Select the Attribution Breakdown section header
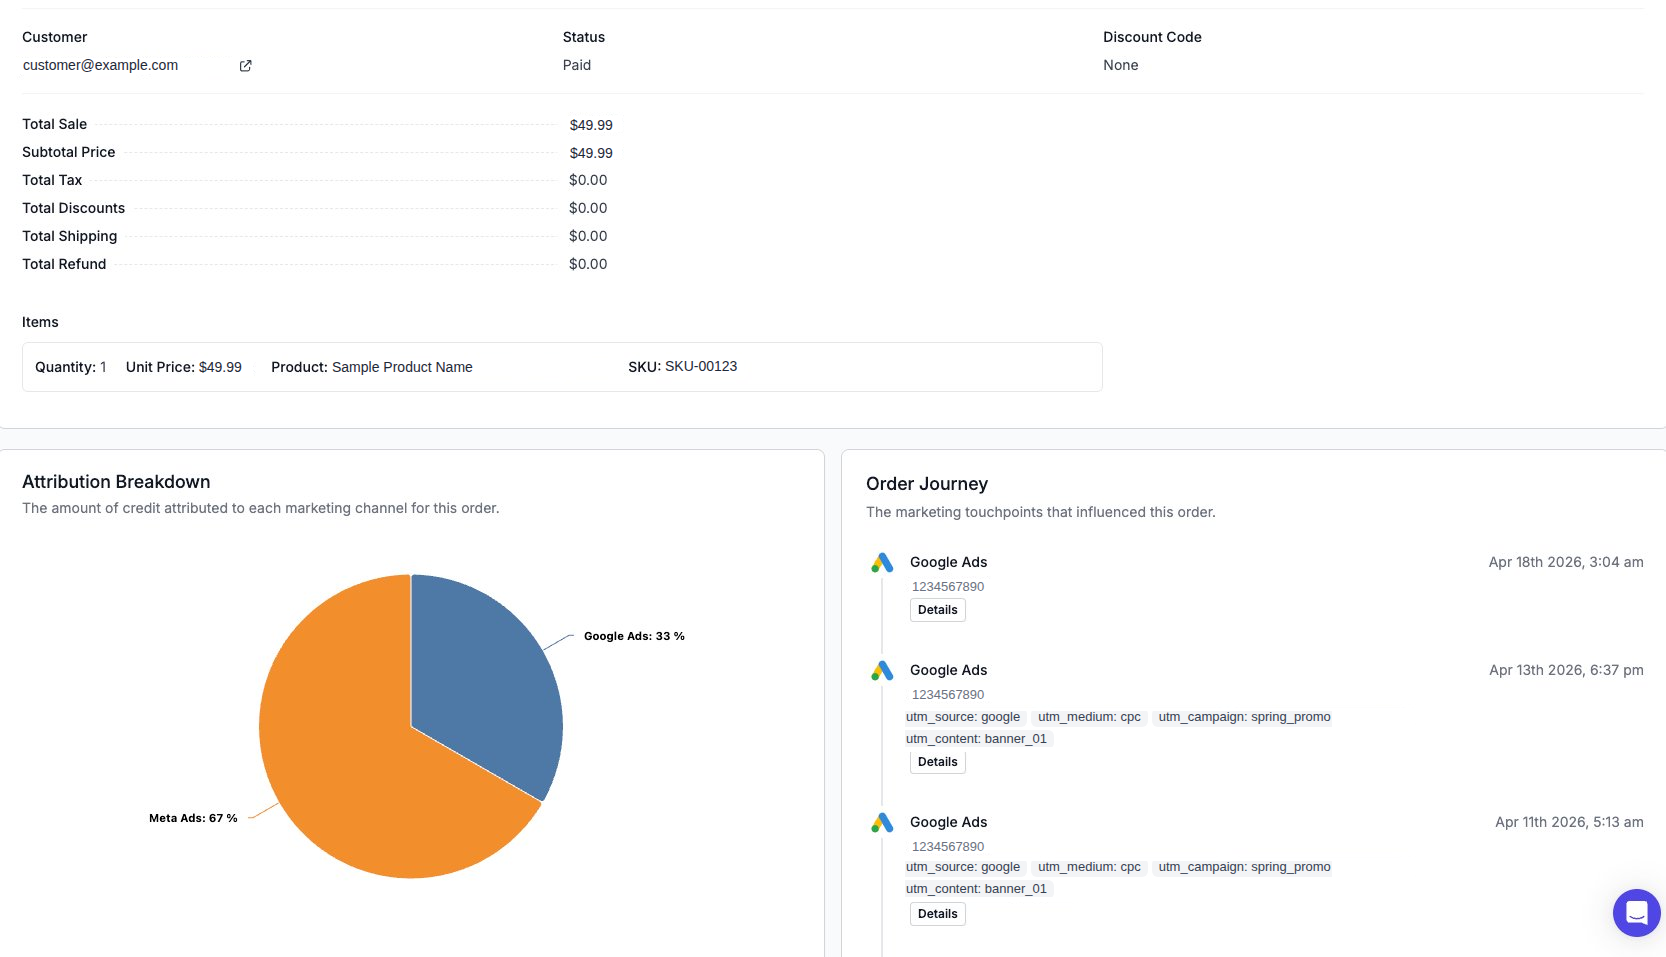 pos(116,481)
